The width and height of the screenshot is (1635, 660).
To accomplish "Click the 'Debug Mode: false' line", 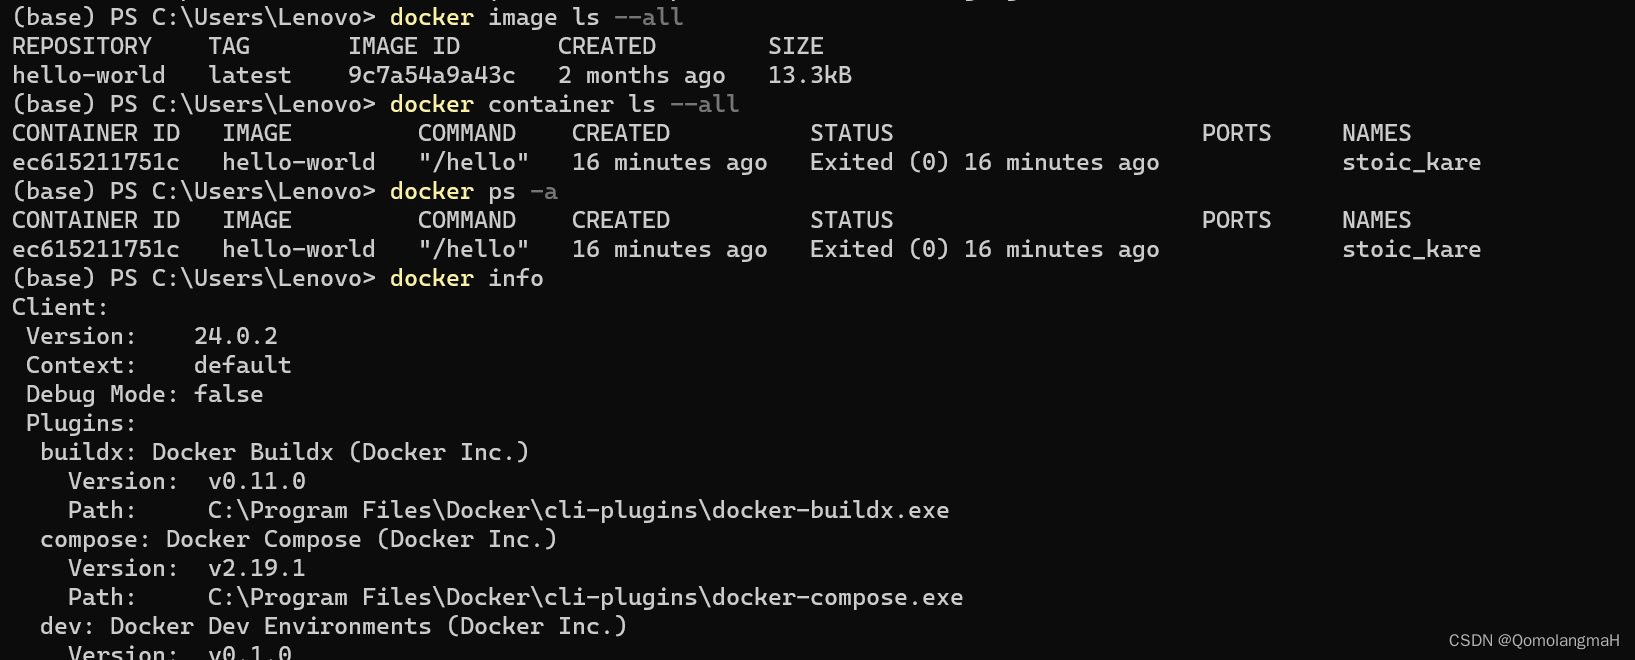I will click(145, 394).
